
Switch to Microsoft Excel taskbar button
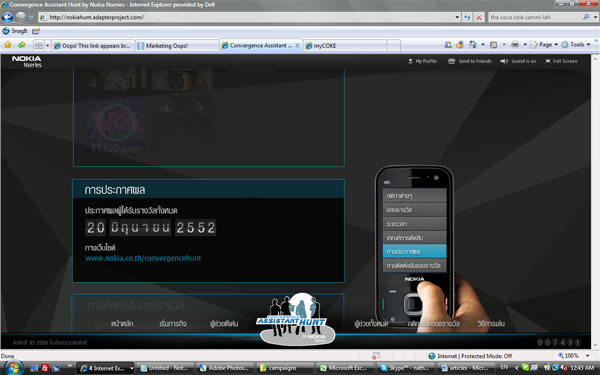point(345,368)
